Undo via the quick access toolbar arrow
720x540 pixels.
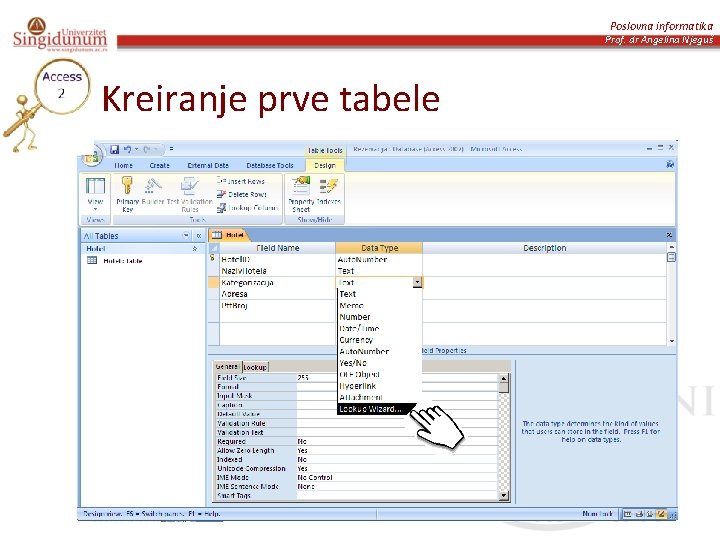(128, 149)
